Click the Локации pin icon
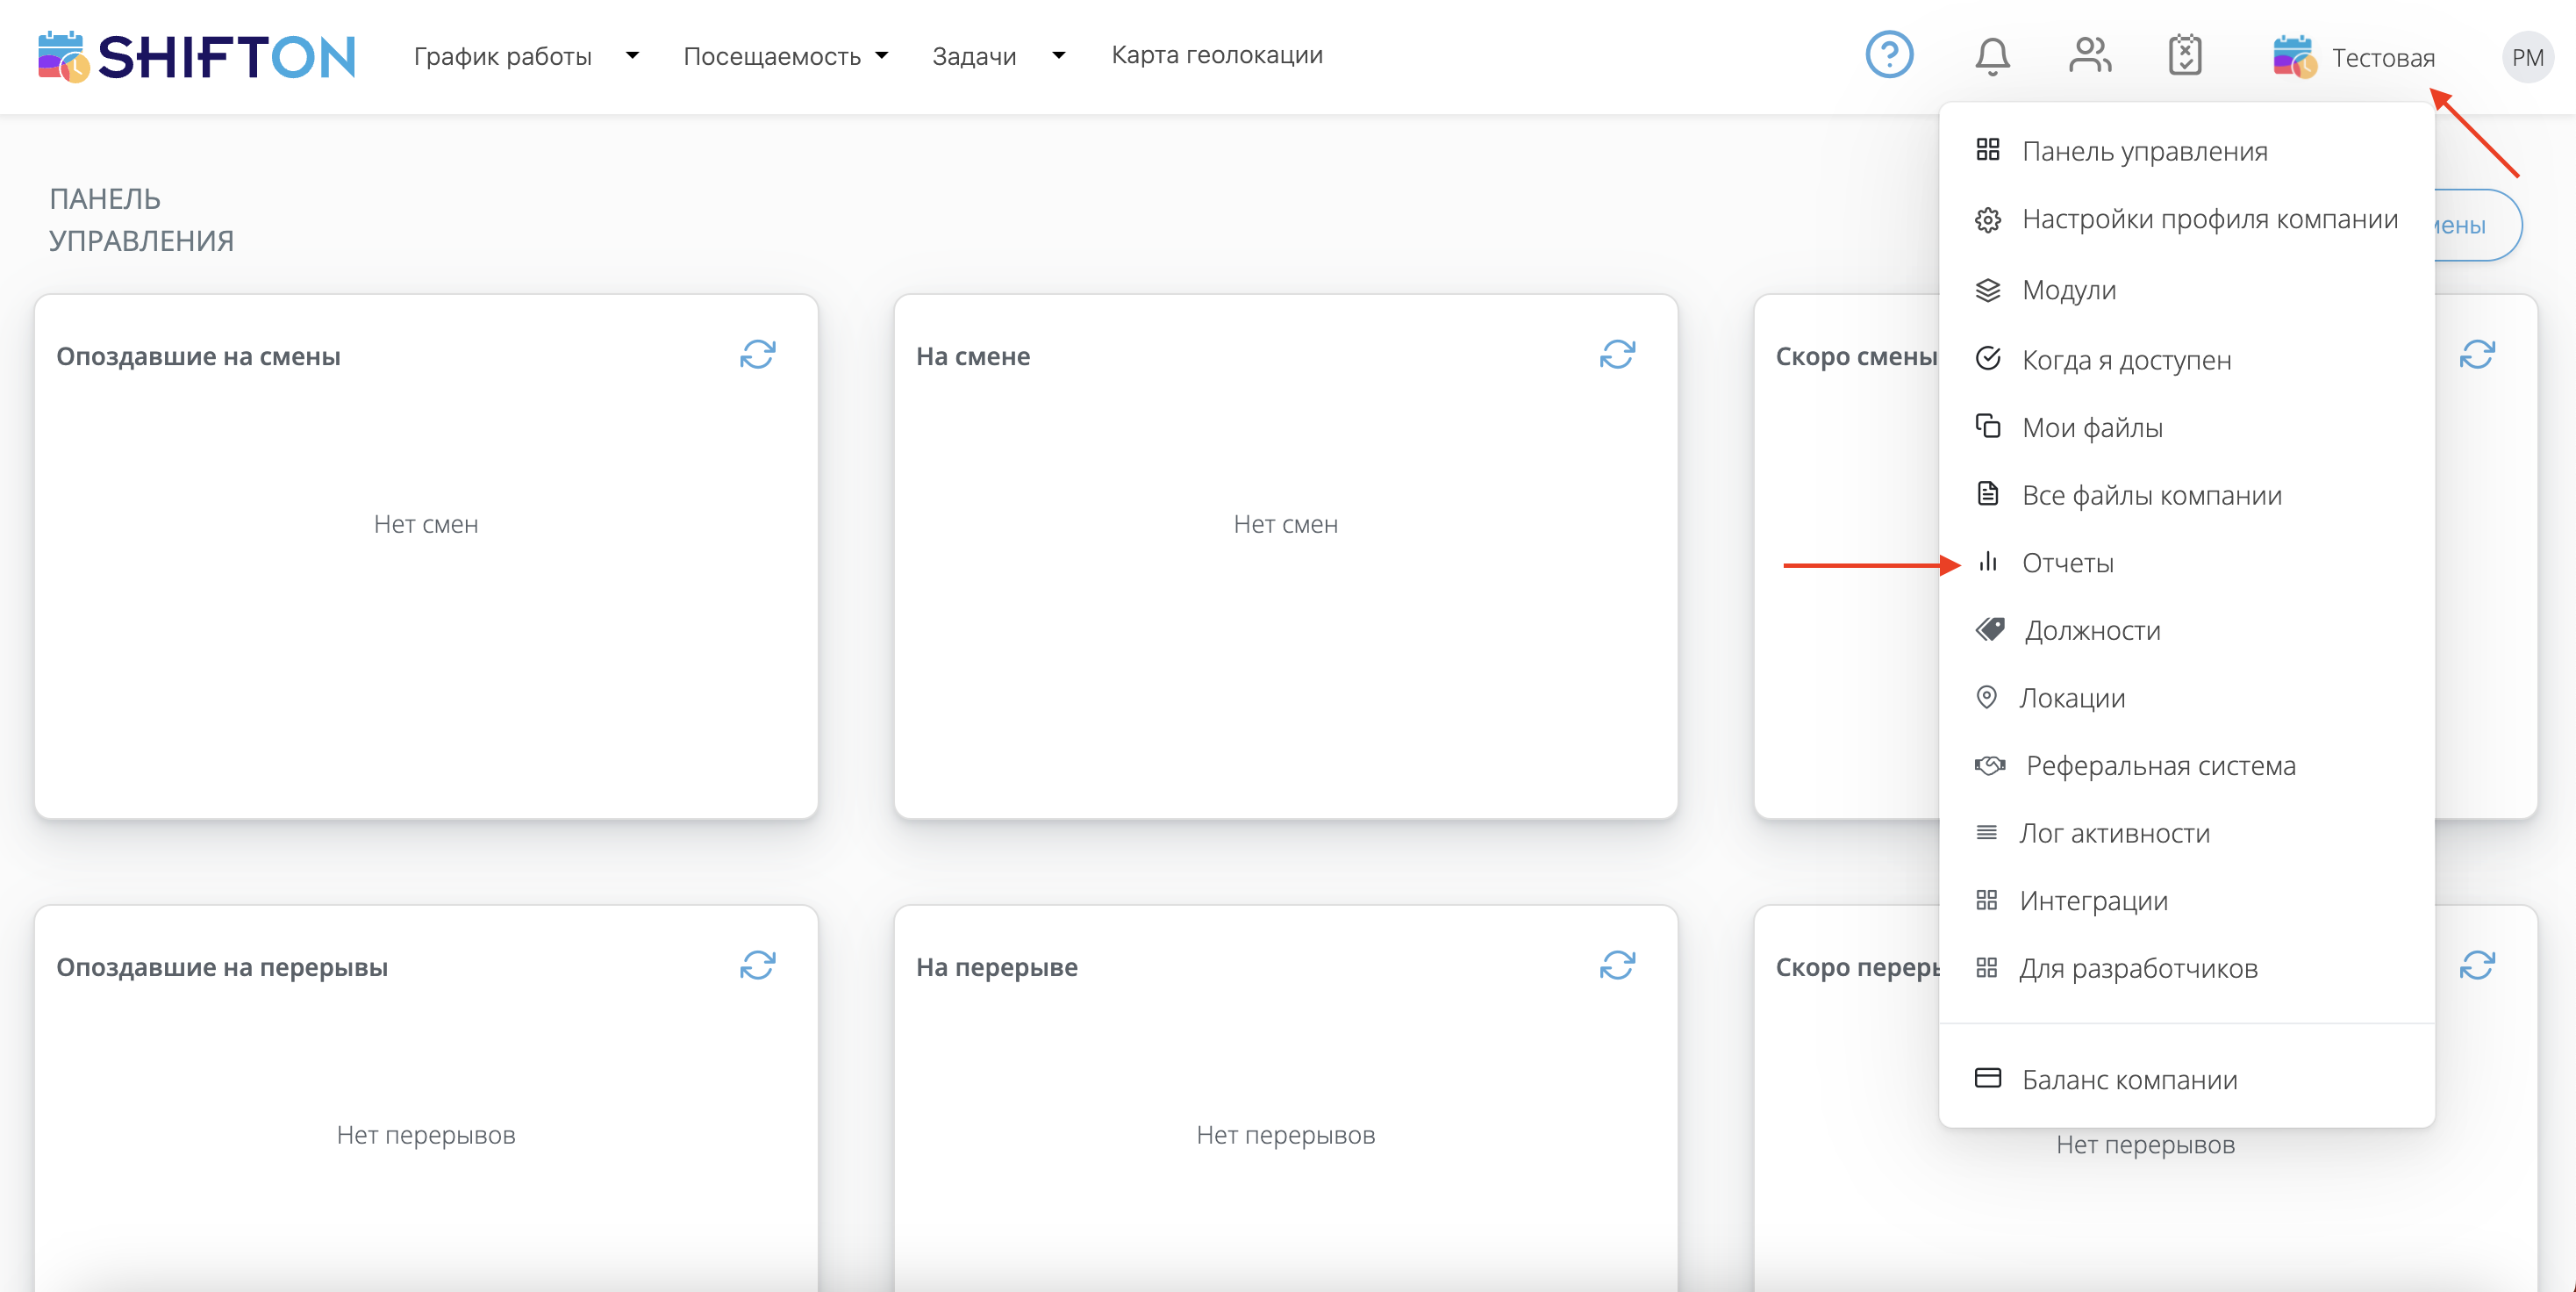Image resolution: width=2576 pixels, height=1292 pixels. pos(1986,697)
